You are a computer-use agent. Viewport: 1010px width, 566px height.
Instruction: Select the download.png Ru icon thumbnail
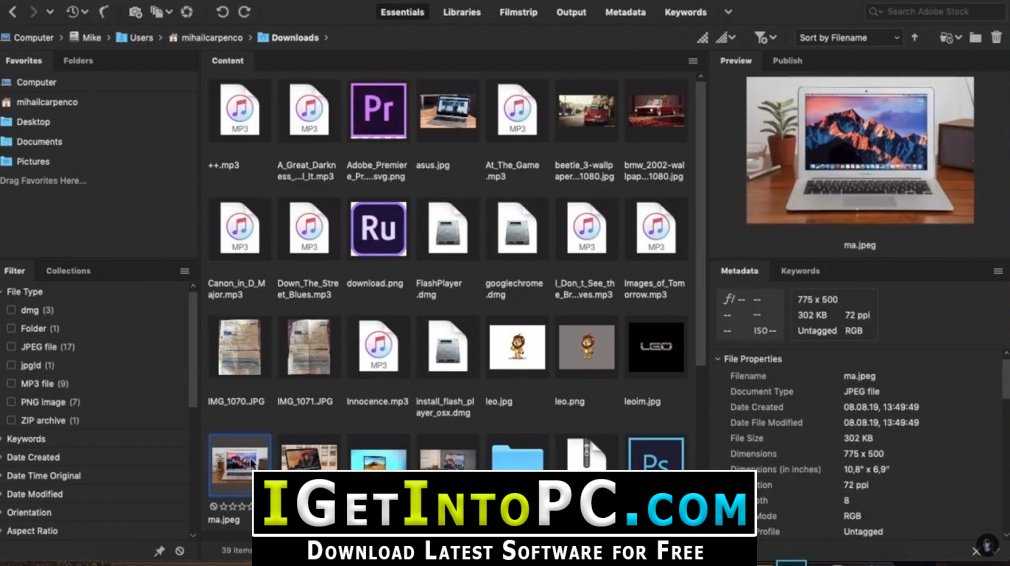378,229
